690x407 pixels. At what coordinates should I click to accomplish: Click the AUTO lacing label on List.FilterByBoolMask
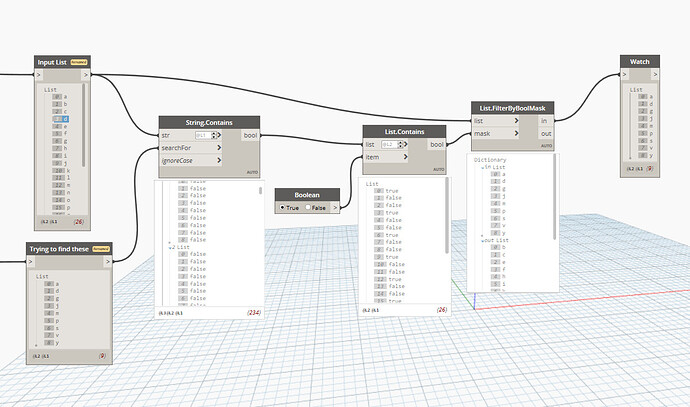tap(546, 146)
